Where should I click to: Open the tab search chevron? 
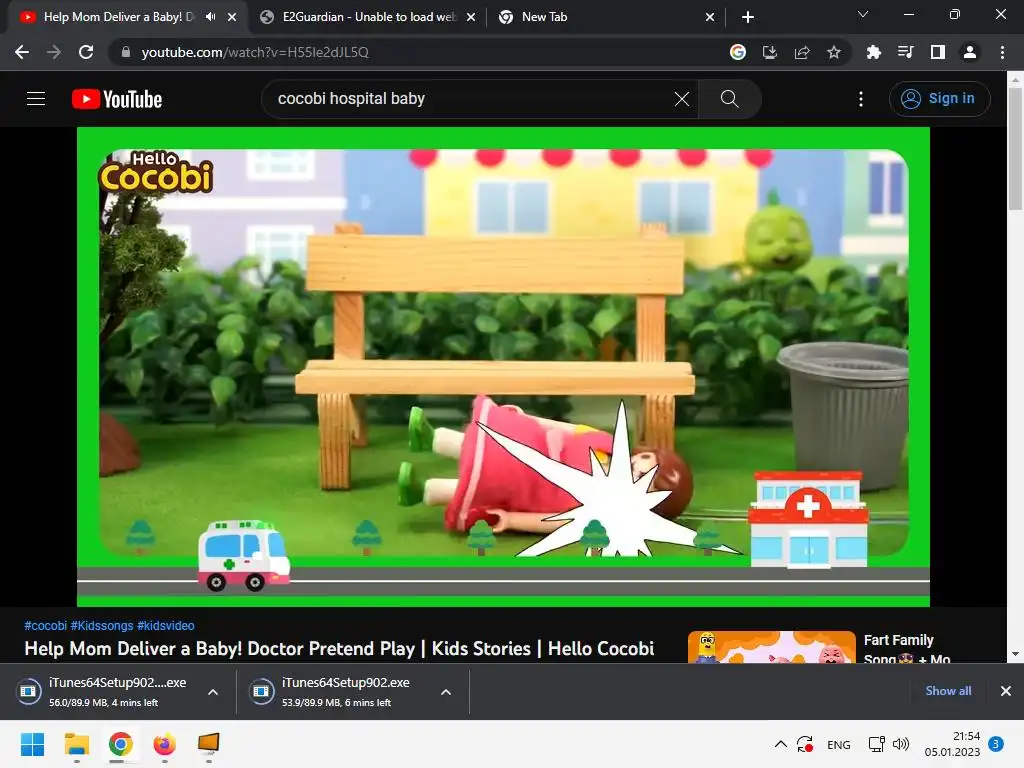[x=863, y=14]
